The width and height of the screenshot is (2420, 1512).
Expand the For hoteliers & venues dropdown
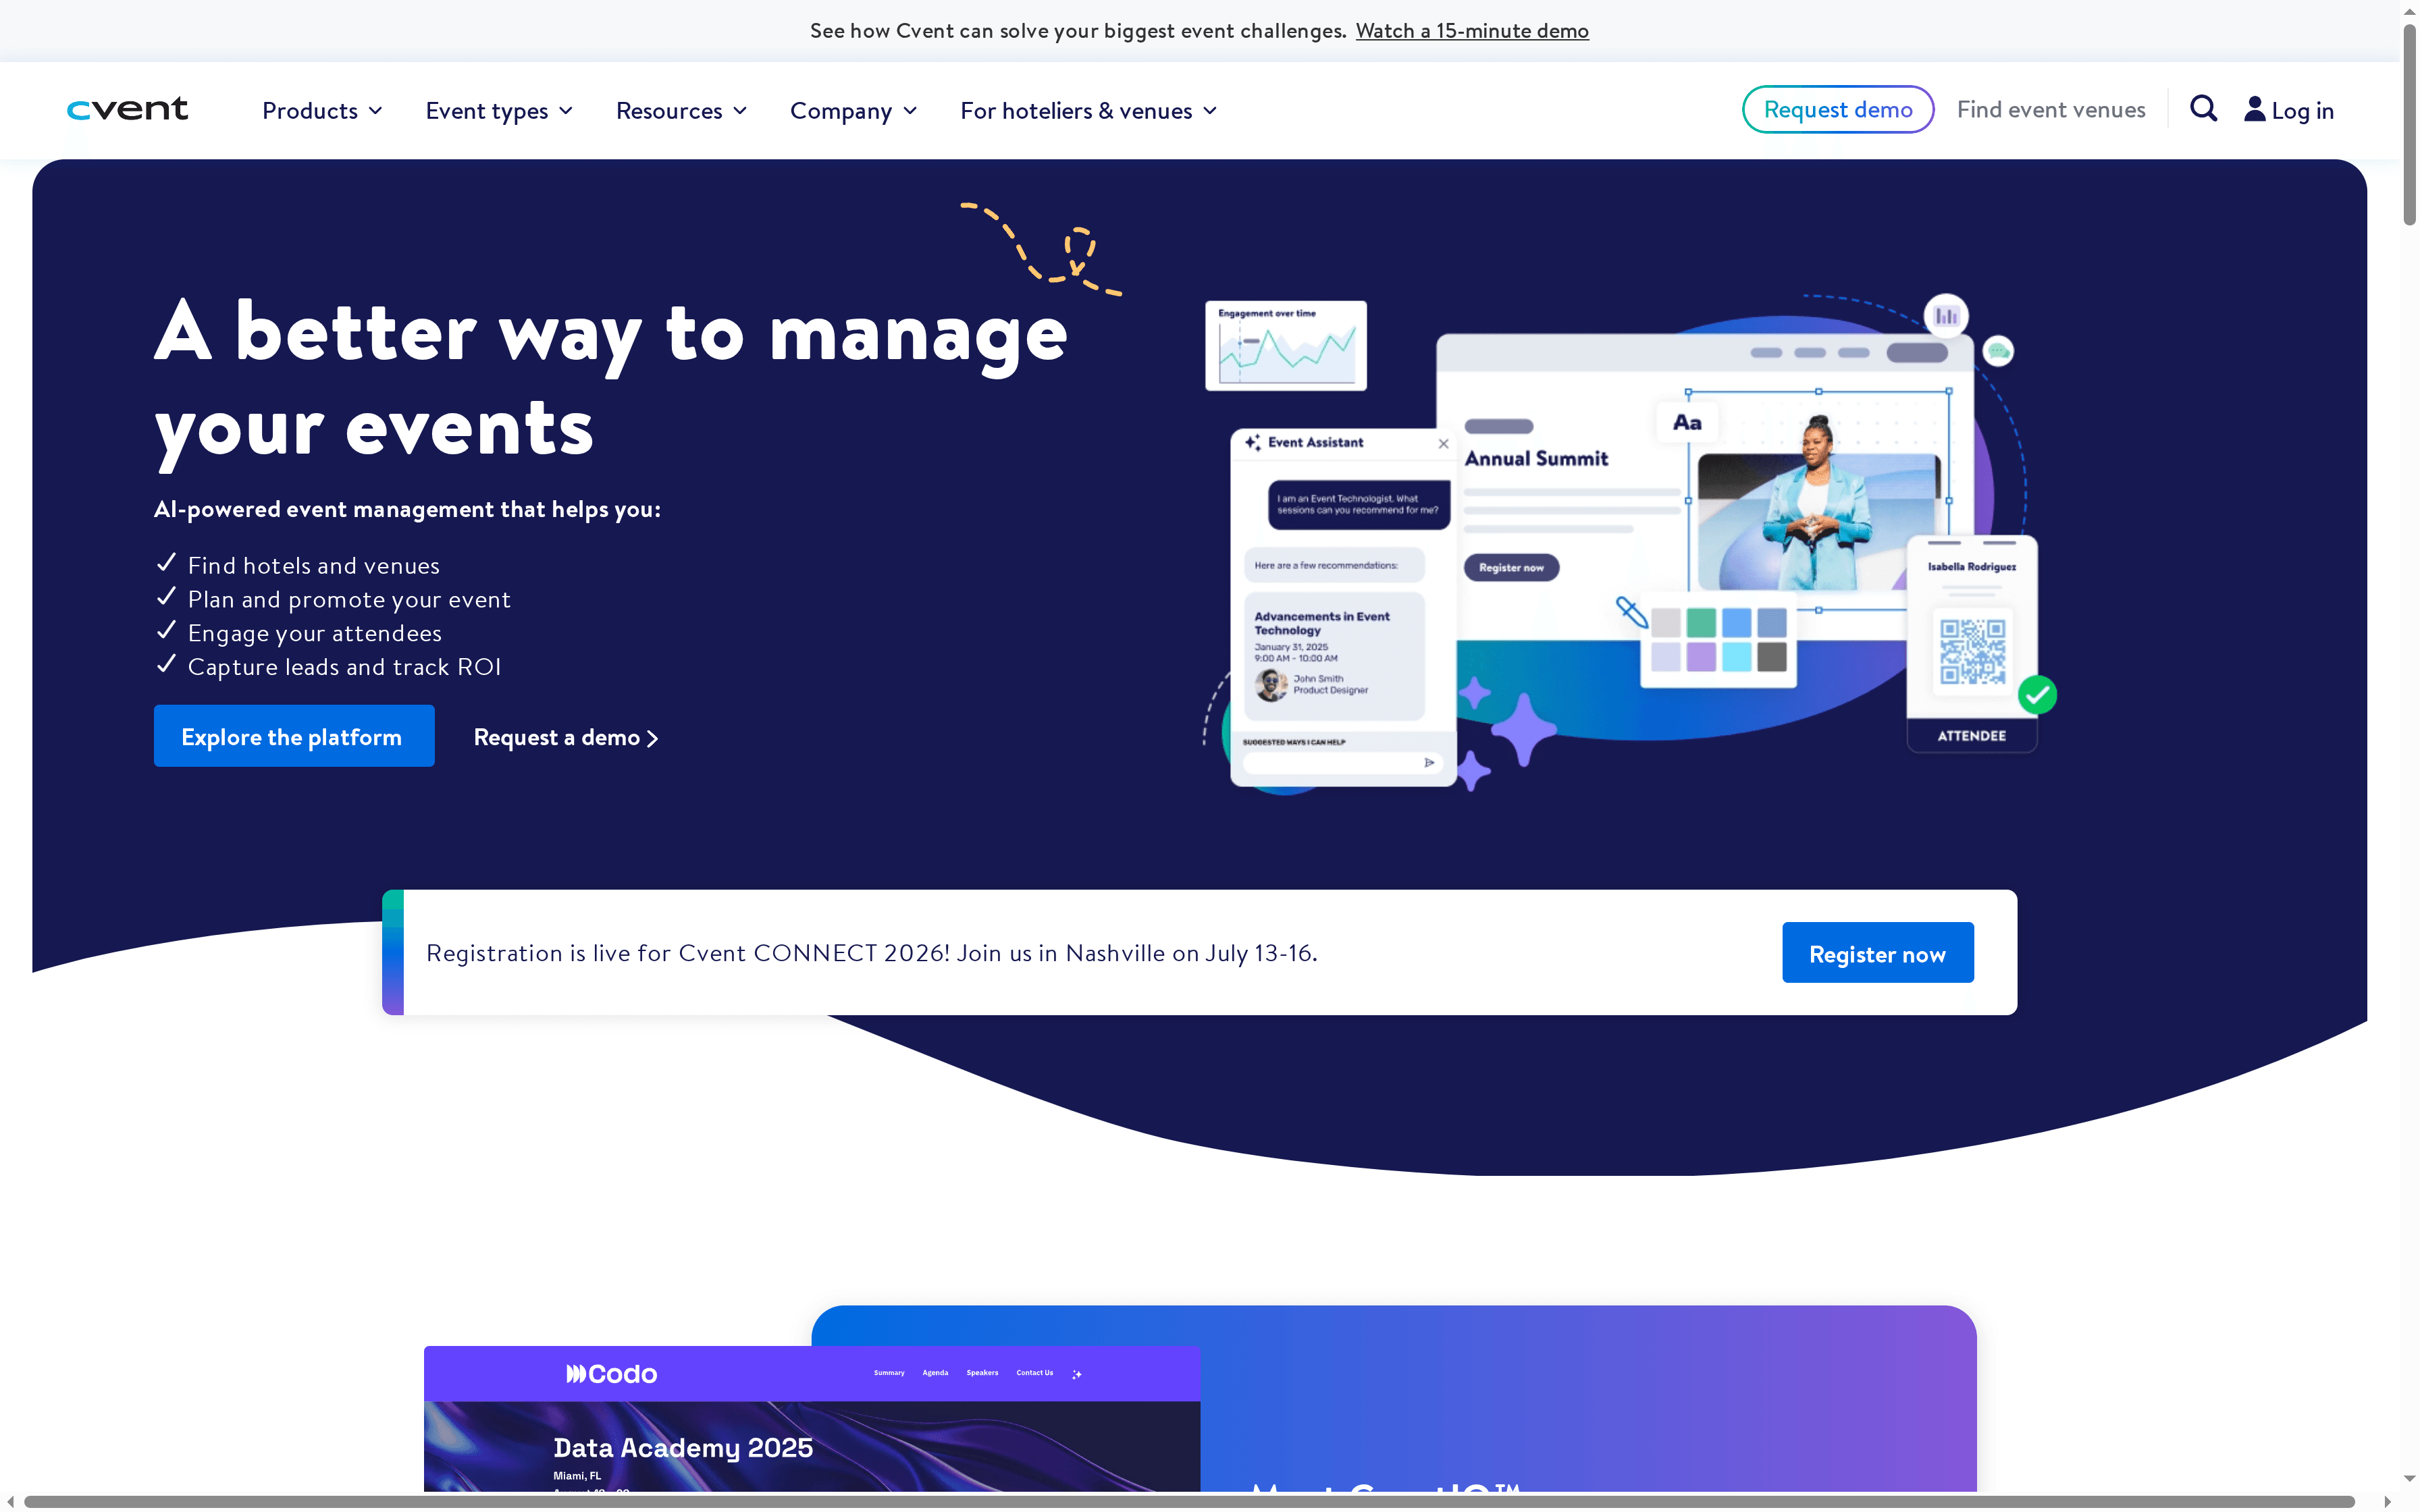[1086, 110]
